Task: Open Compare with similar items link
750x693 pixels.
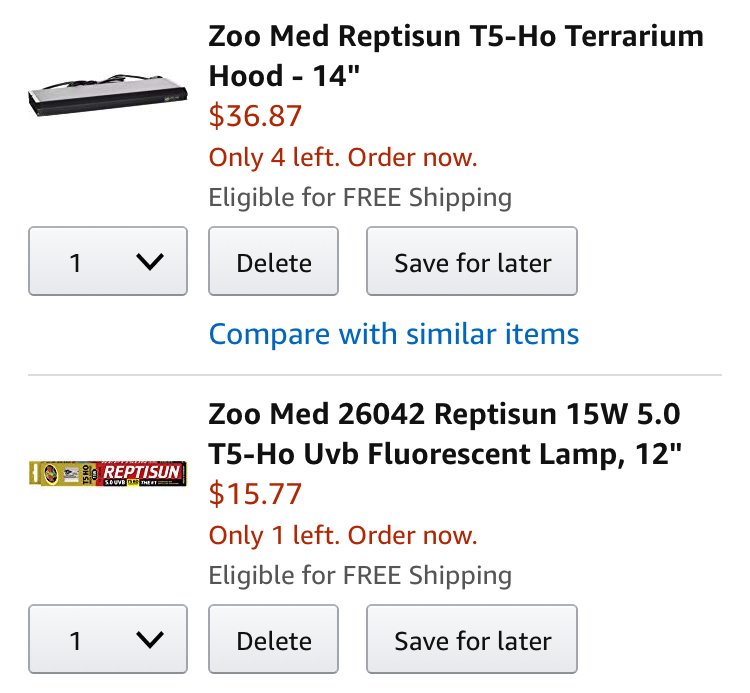Action: 394,333
